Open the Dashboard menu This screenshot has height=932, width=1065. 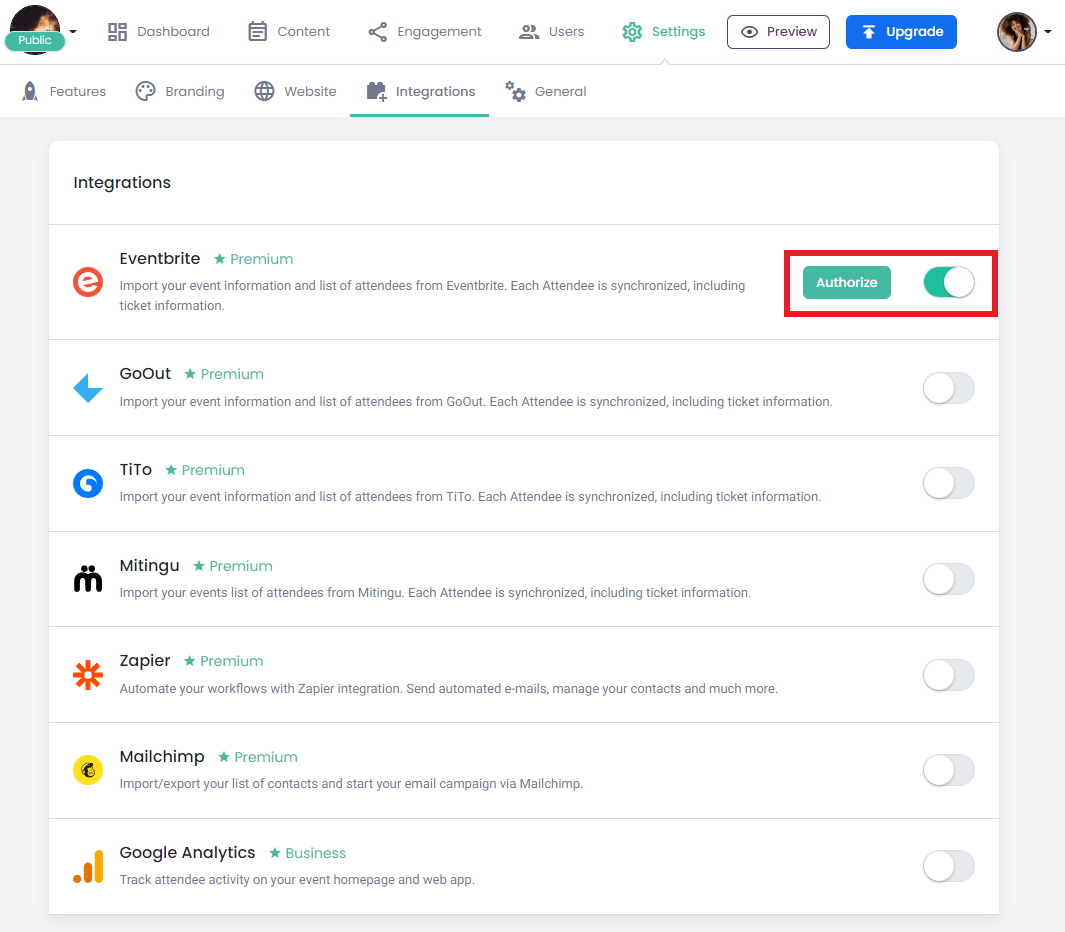click(x=159, y=32)
